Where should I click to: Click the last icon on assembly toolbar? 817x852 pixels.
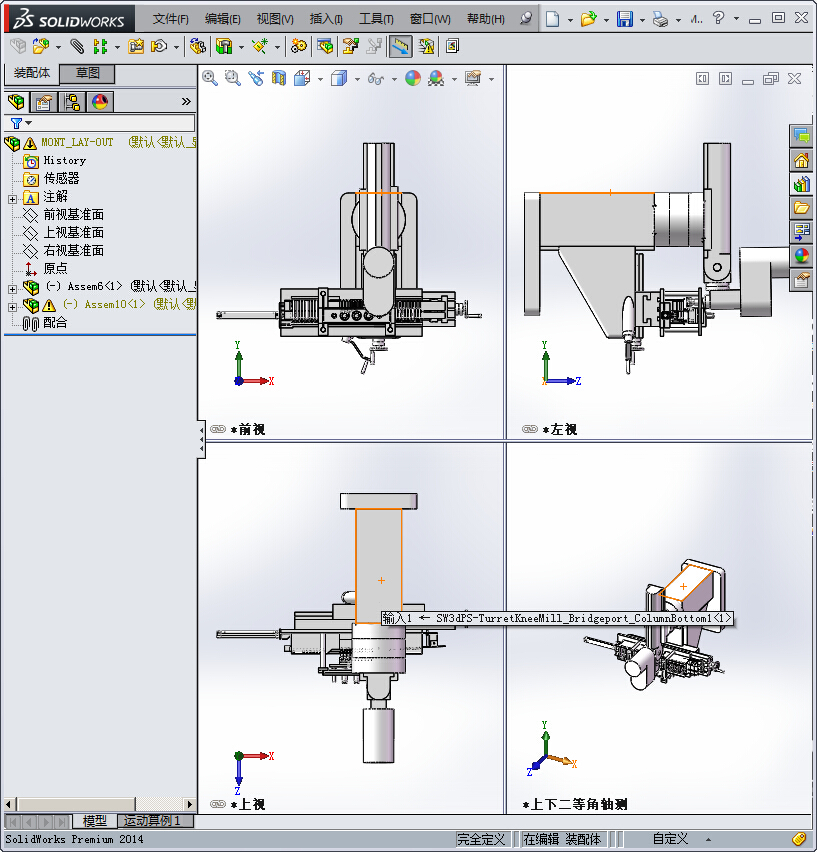[453, 46]
